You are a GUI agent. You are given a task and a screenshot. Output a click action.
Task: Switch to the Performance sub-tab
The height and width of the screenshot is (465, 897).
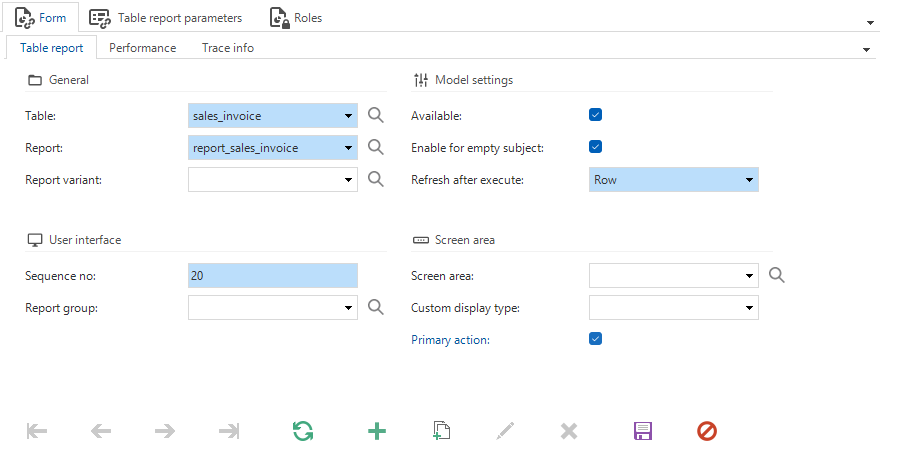(x=142, y=48)
